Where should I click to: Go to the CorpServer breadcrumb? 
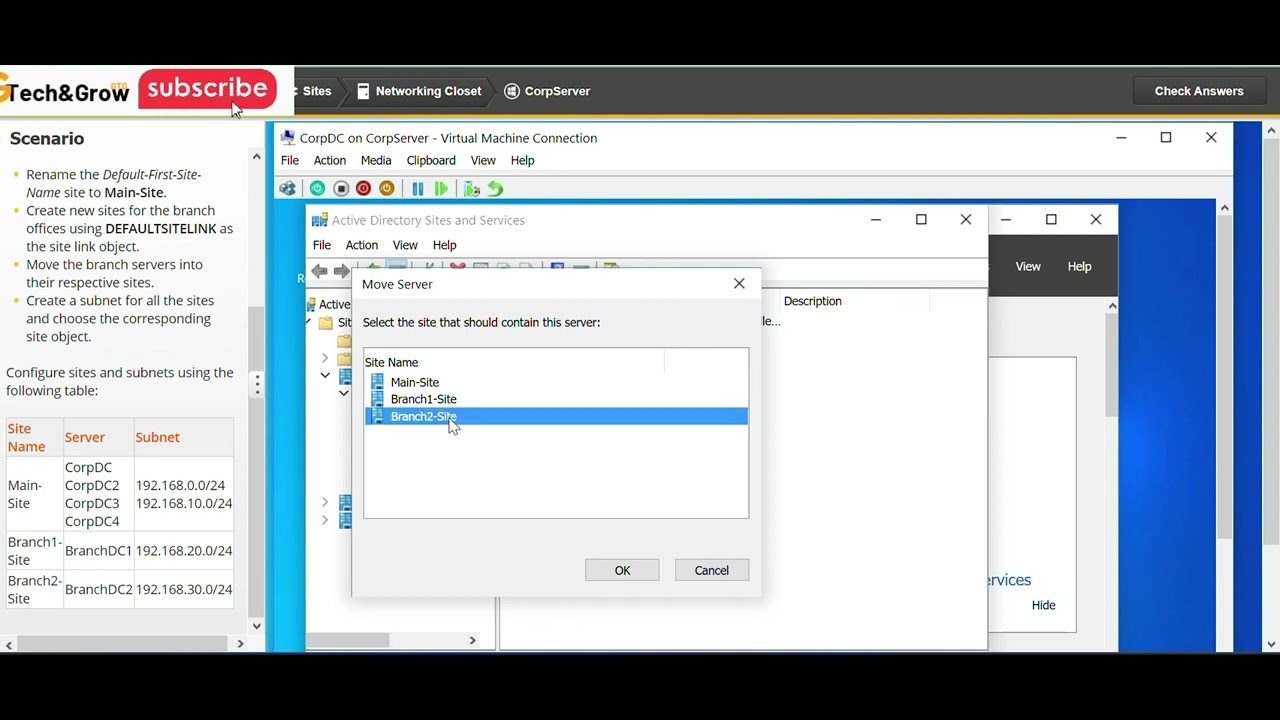557,91
